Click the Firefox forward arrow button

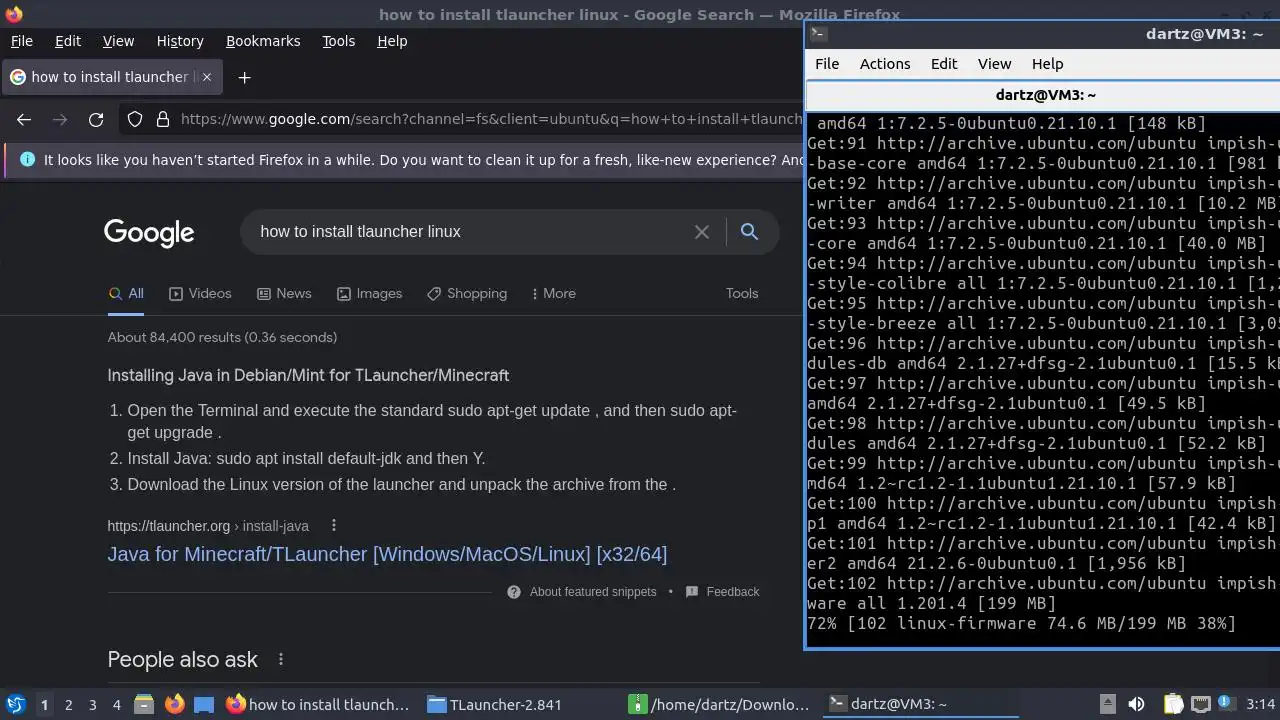coord(60,119)
